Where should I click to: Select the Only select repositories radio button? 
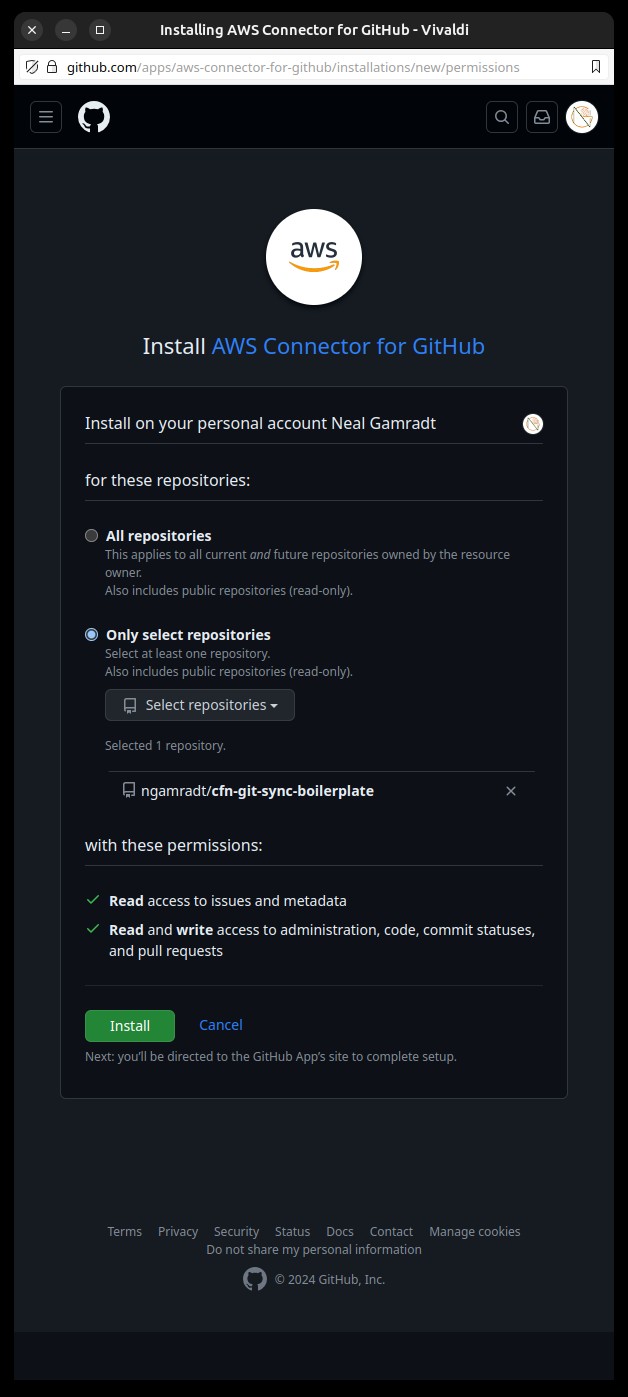click(x=92, y=635)
